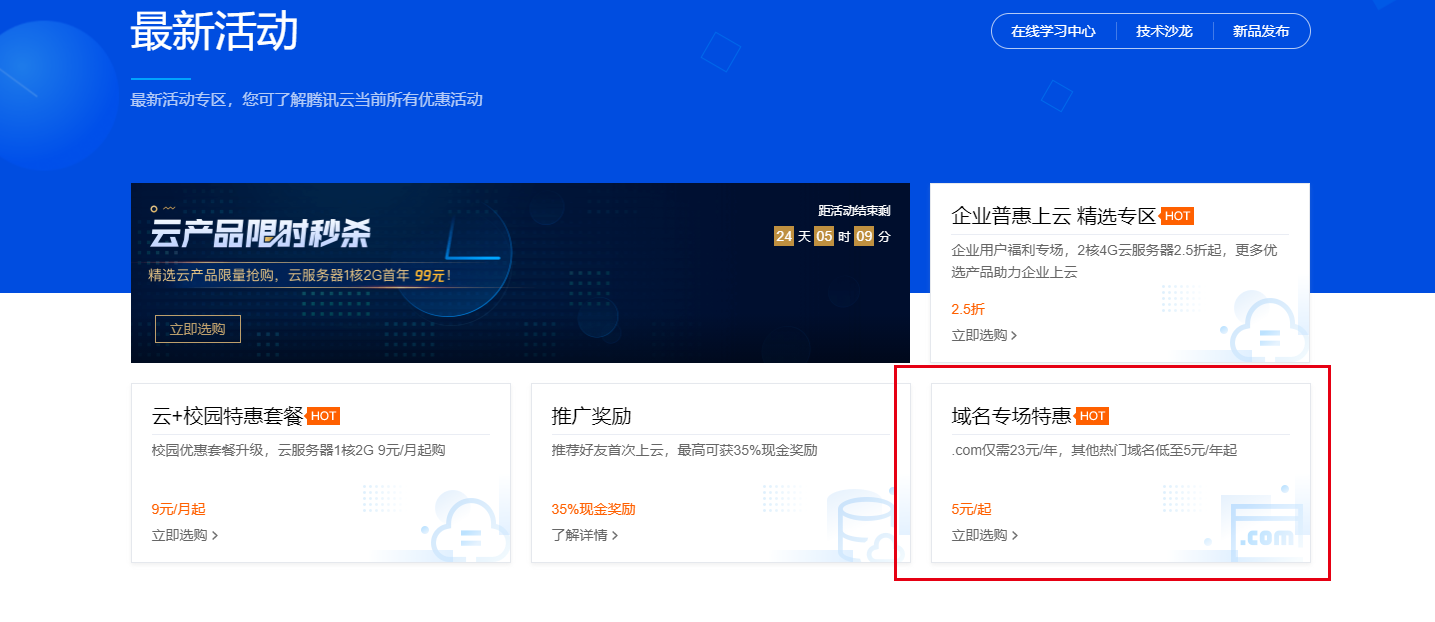Image resolution: width=1435 pixels, height=622 pixels.
Task: Click HOT badge on 域名专场特惠 card
Action: click(1092, 416)
